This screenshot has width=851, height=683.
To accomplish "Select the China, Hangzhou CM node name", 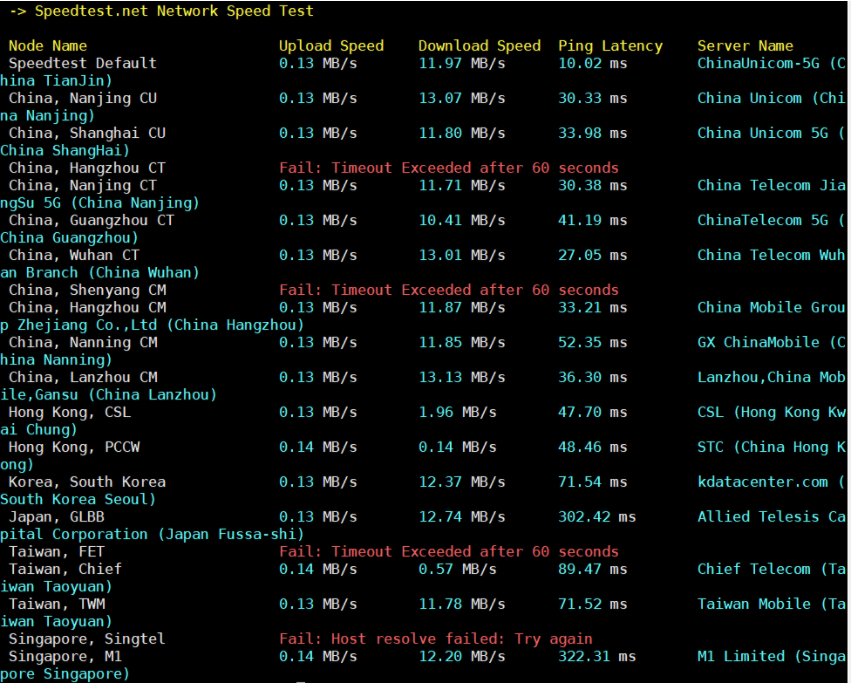I will pos(87,307).
